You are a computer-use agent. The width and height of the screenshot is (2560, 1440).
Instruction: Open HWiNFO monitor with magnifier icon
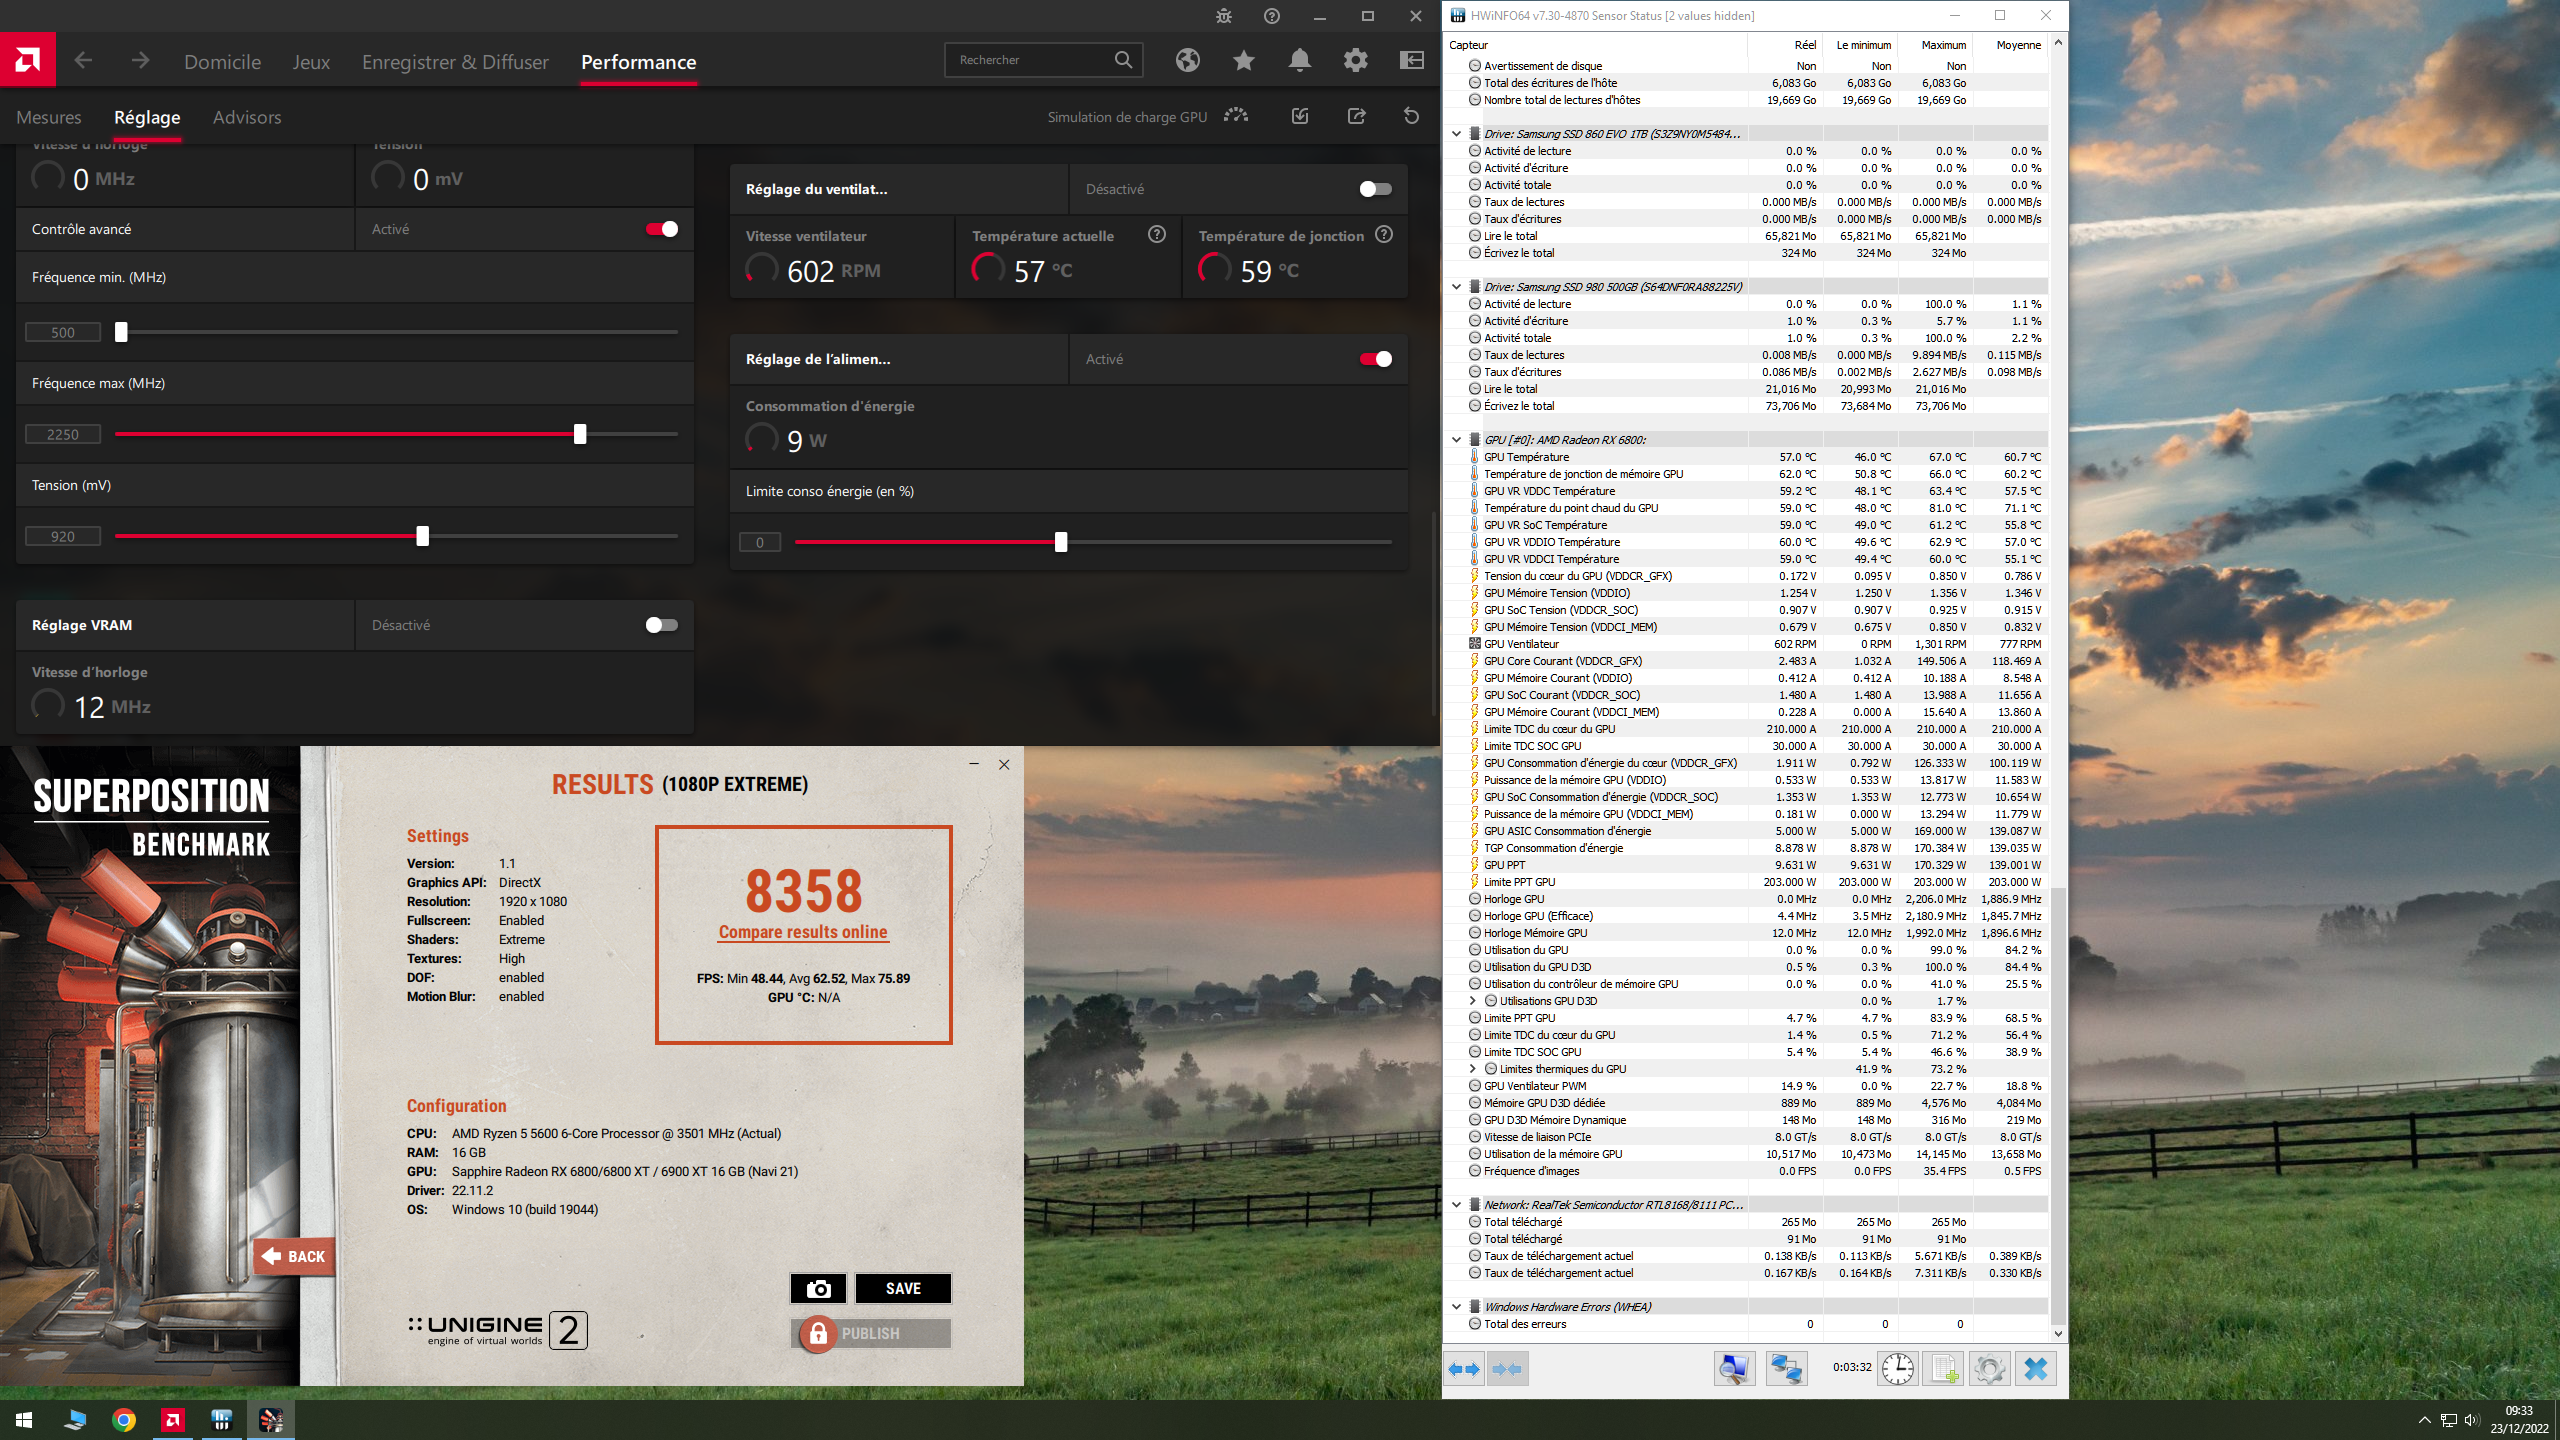coord(1735,1368)
